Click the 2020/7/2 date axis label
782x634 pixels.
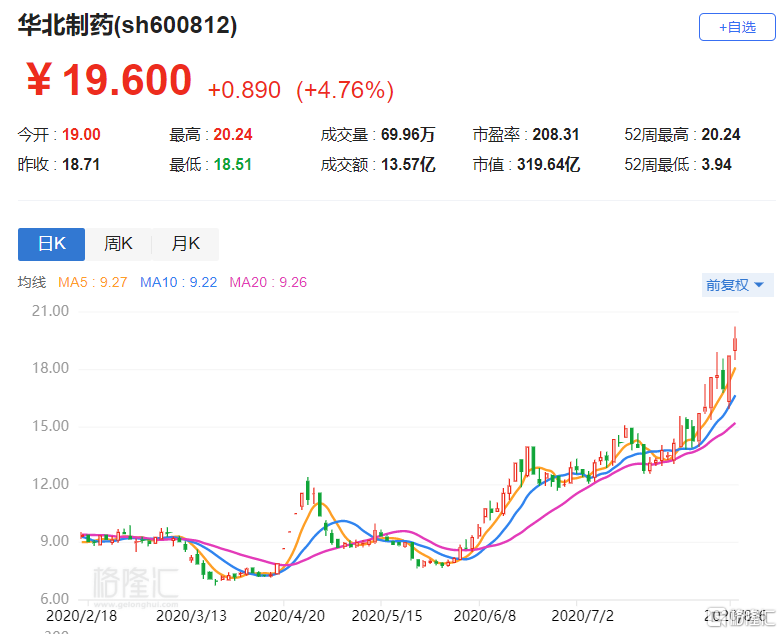(582, 616)
